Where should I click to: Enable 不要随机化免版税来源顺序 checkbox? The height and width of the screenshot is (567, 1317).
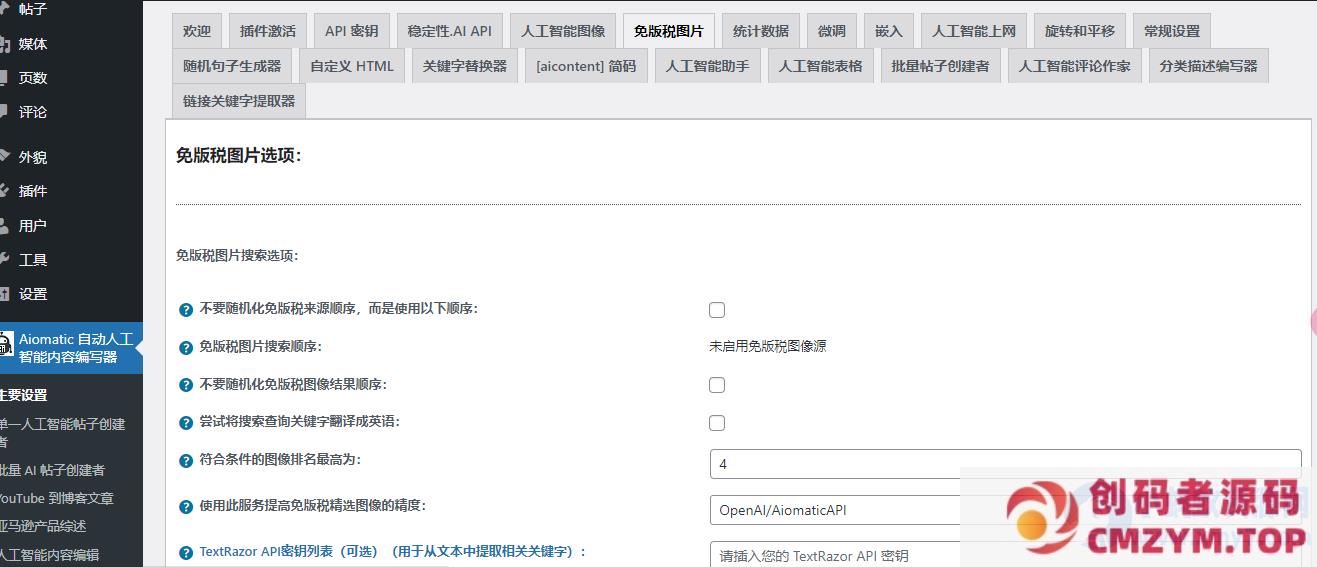tap(717, 310)
